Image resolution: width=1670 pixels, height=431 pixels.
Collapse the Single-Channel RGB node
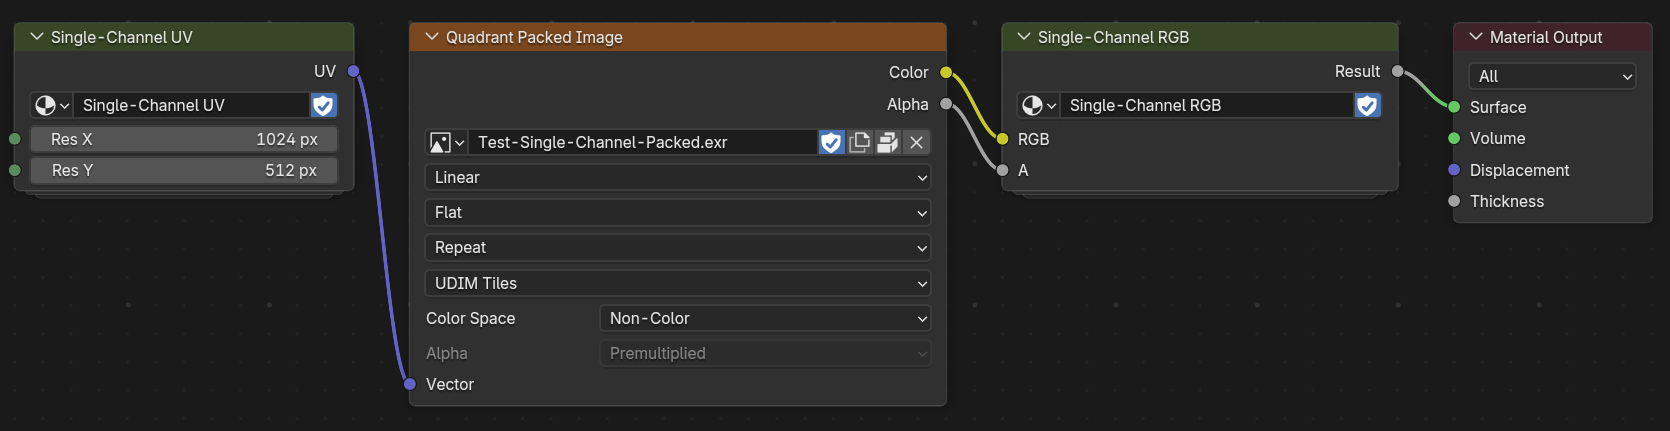pyautogui.click(x=1024, y=37)
